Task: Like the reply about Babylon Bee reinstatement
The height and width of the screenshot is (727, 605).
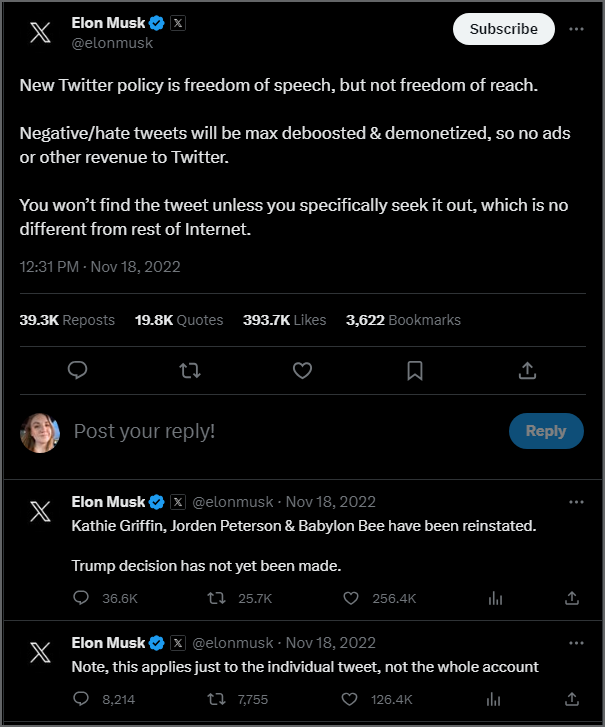Action: [x=350, y=598]
